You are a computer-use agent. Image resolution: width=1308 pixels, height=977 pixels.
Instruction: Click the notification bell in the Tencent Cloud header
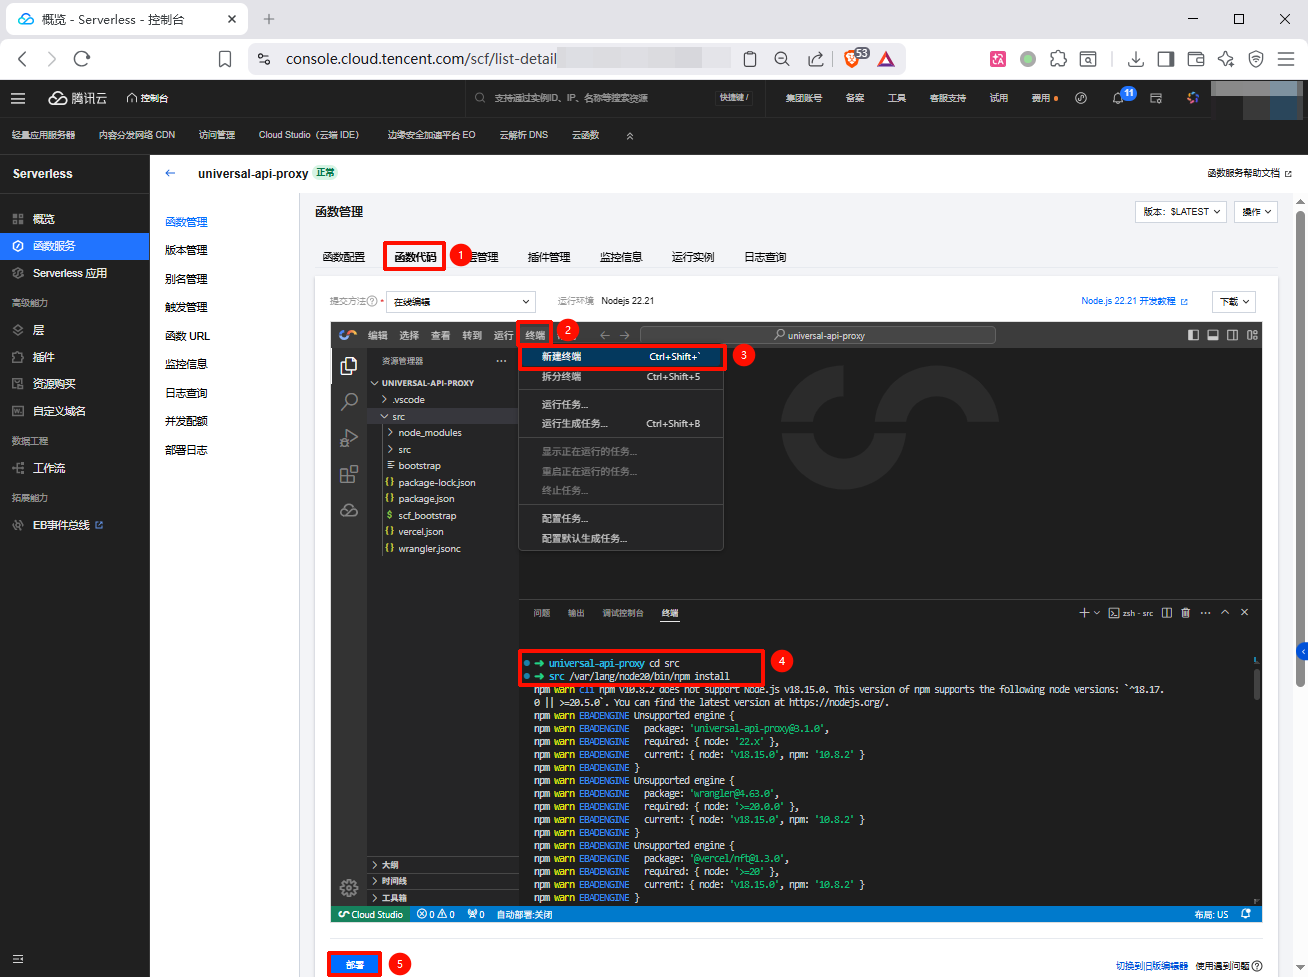coord(1118,98)
